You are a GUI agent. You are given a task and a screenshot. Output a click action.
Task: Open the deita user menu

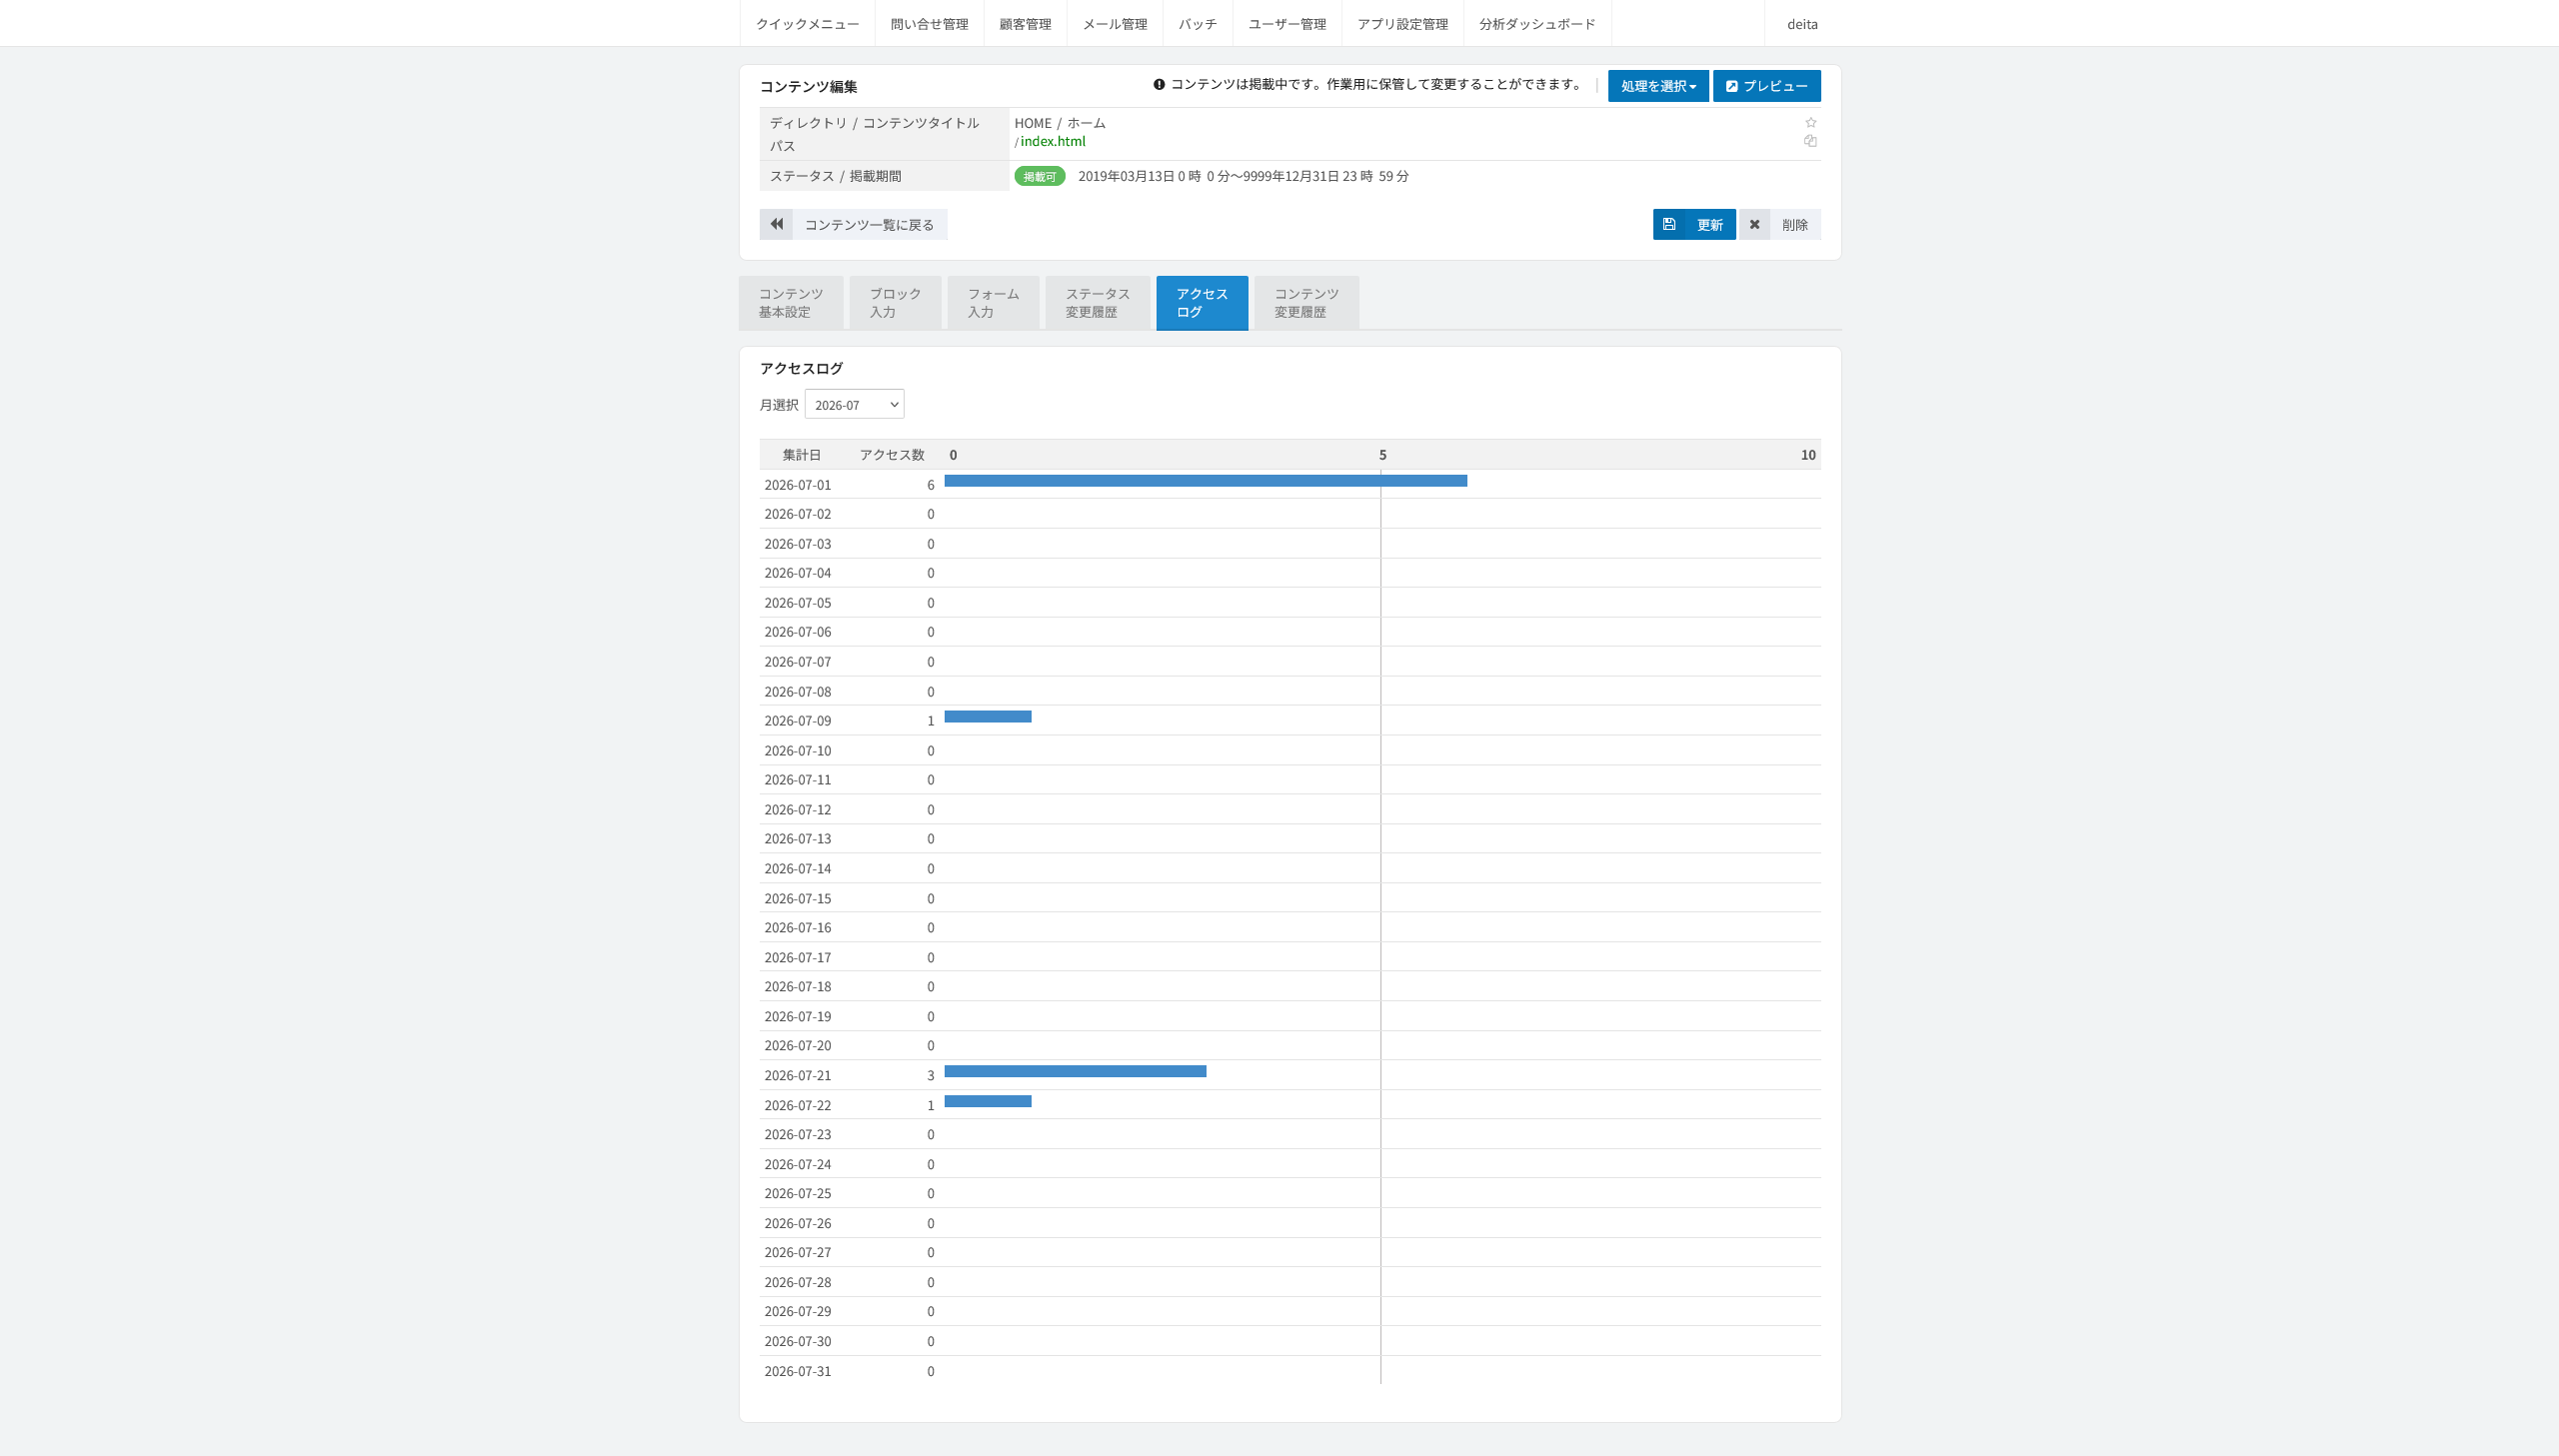[1802, 23]
